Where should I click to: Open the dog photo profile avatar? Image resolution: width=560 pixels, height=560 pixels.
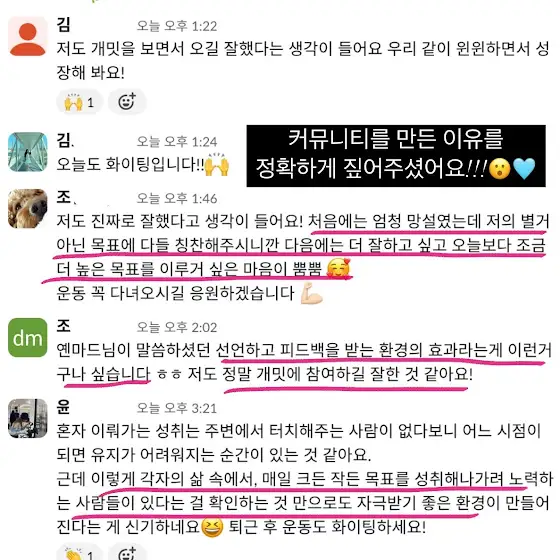28,209
